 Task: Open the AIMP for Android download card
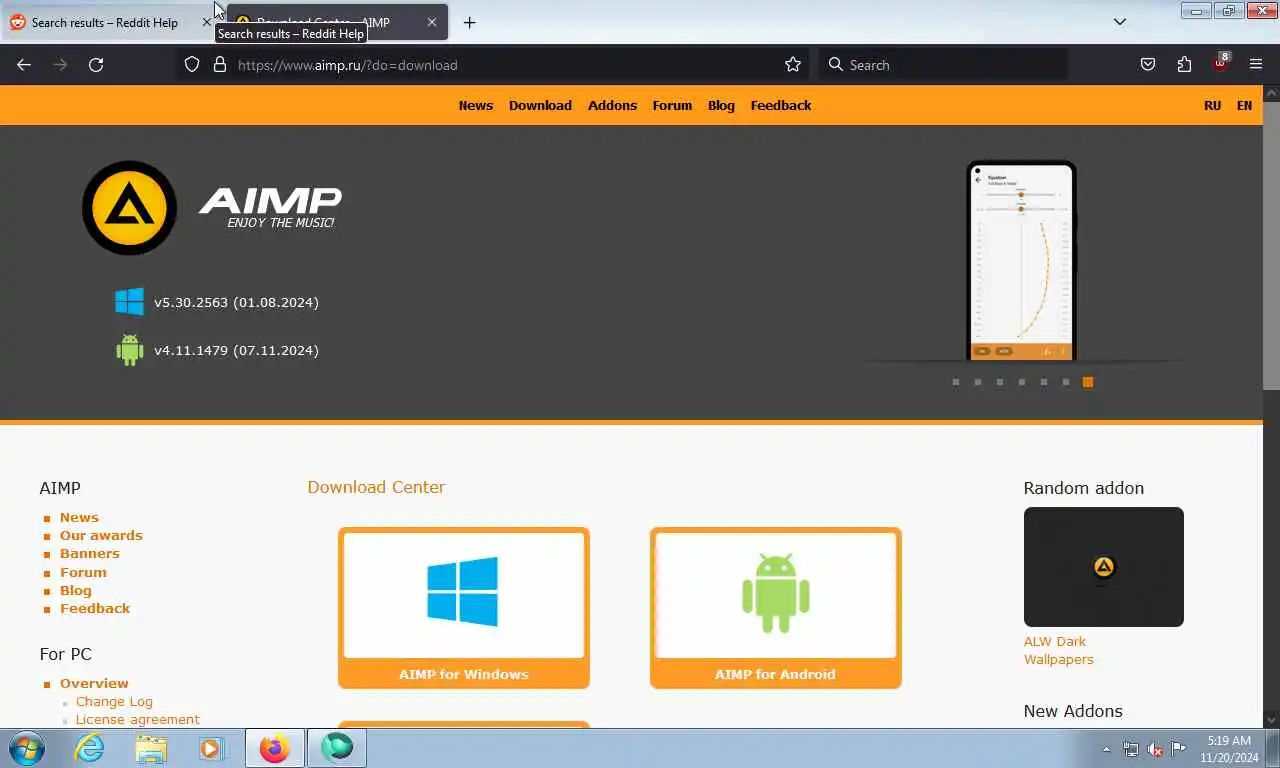(776, 608)
